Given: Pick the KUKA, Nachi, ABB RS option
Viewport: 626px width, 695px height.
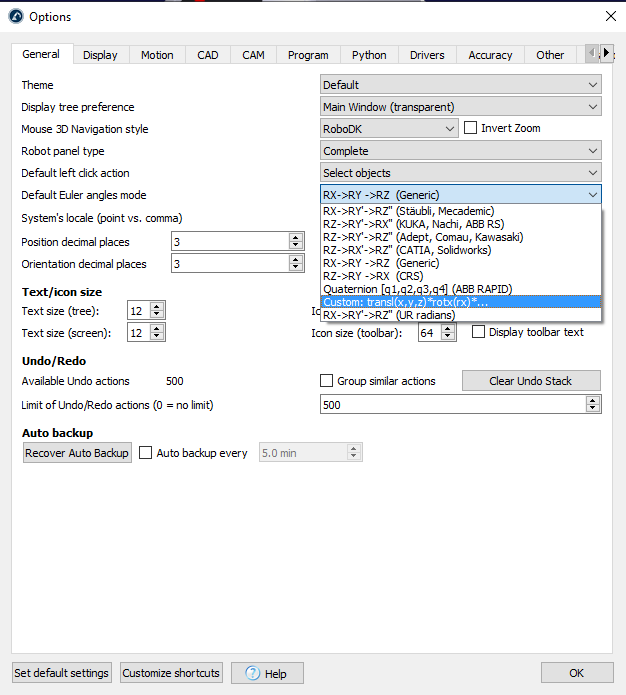Looking at the screenshot, I should (413, 224).
